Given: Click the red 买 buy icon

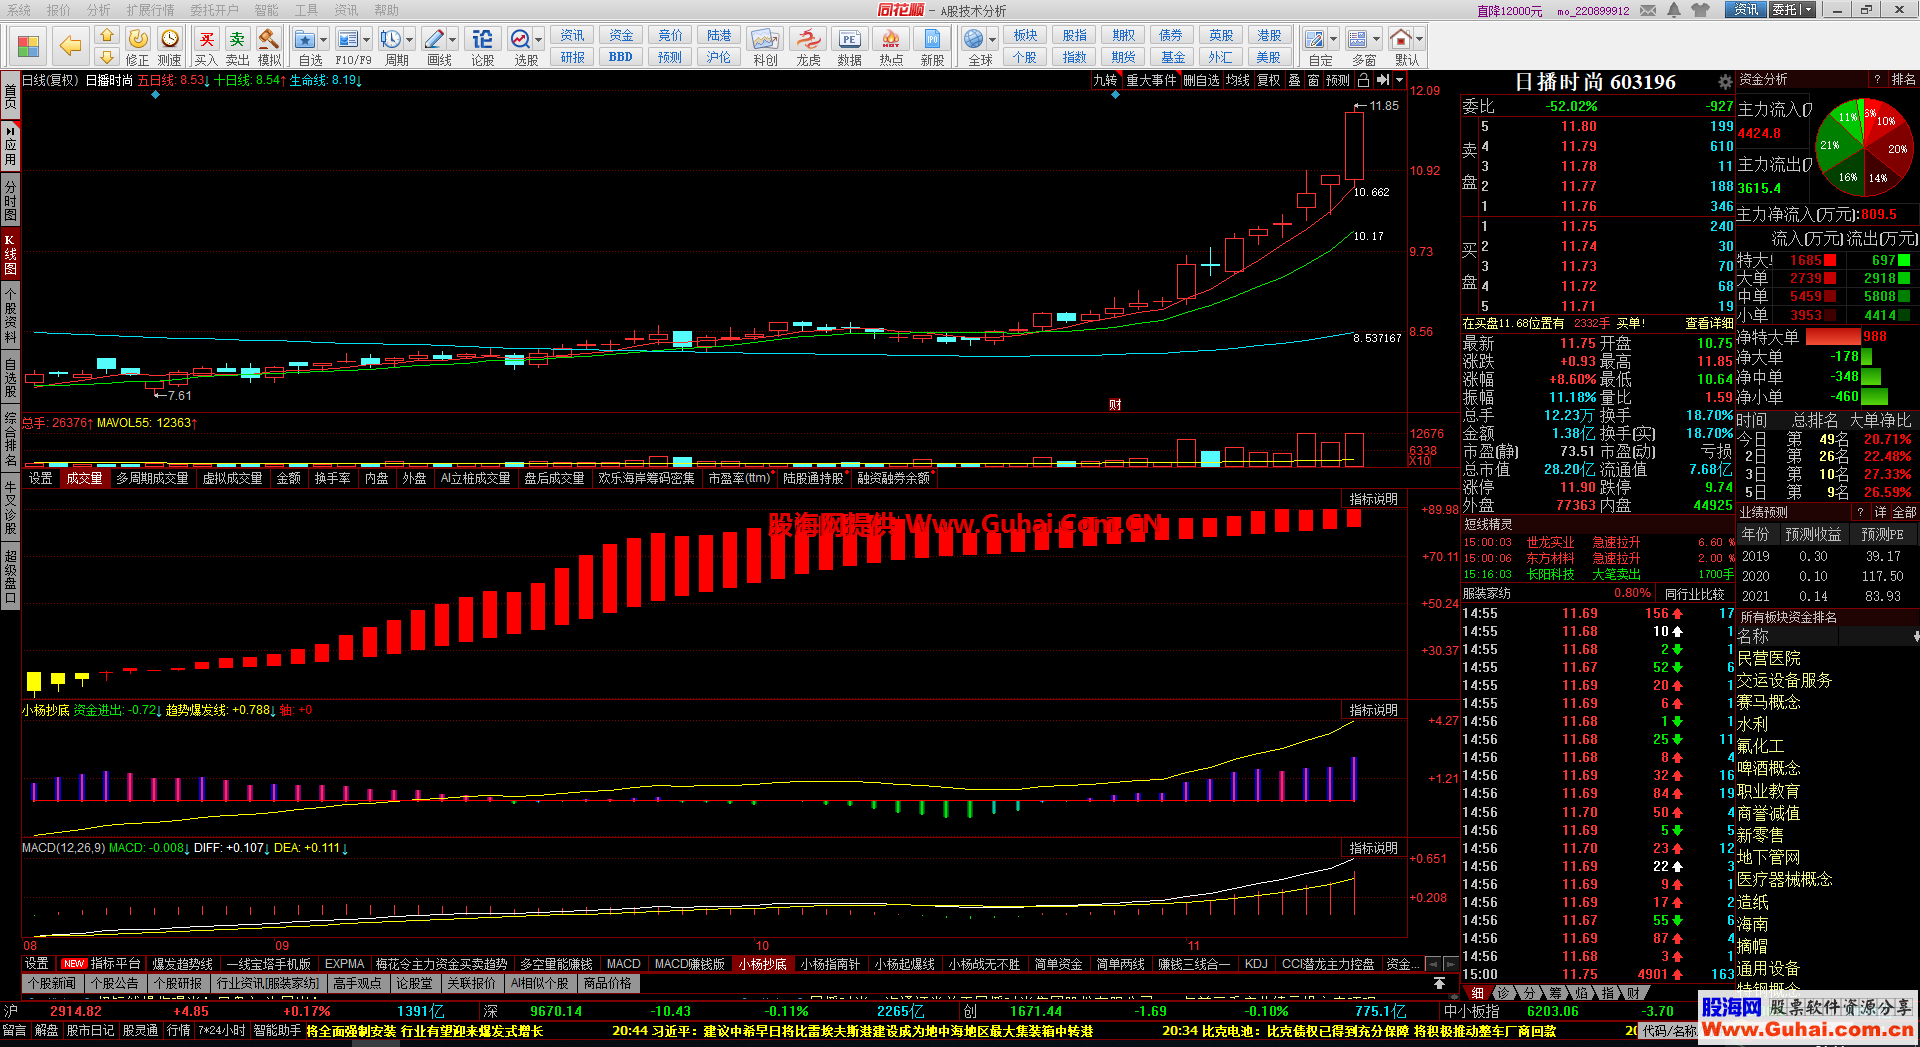Looking at the screenshot, I should tap(206, 40).
